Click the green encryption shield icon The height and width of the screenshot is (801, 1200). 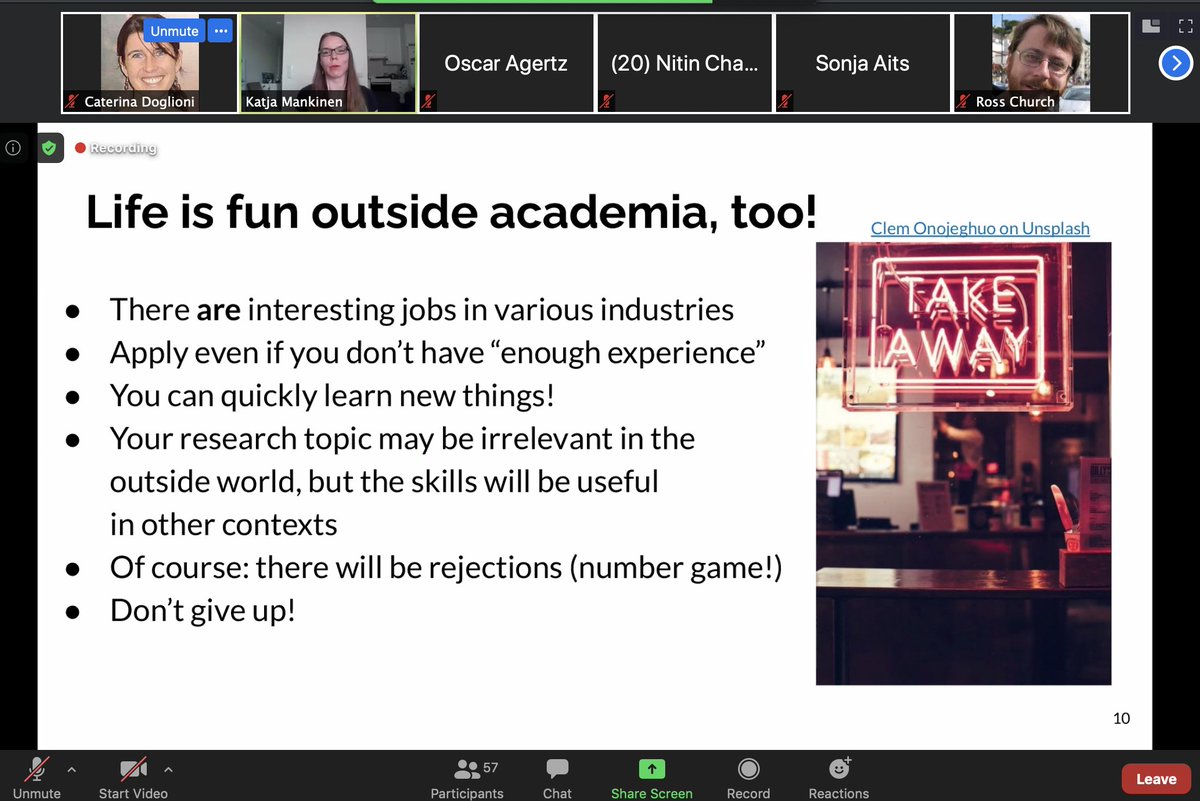[49, 148]
